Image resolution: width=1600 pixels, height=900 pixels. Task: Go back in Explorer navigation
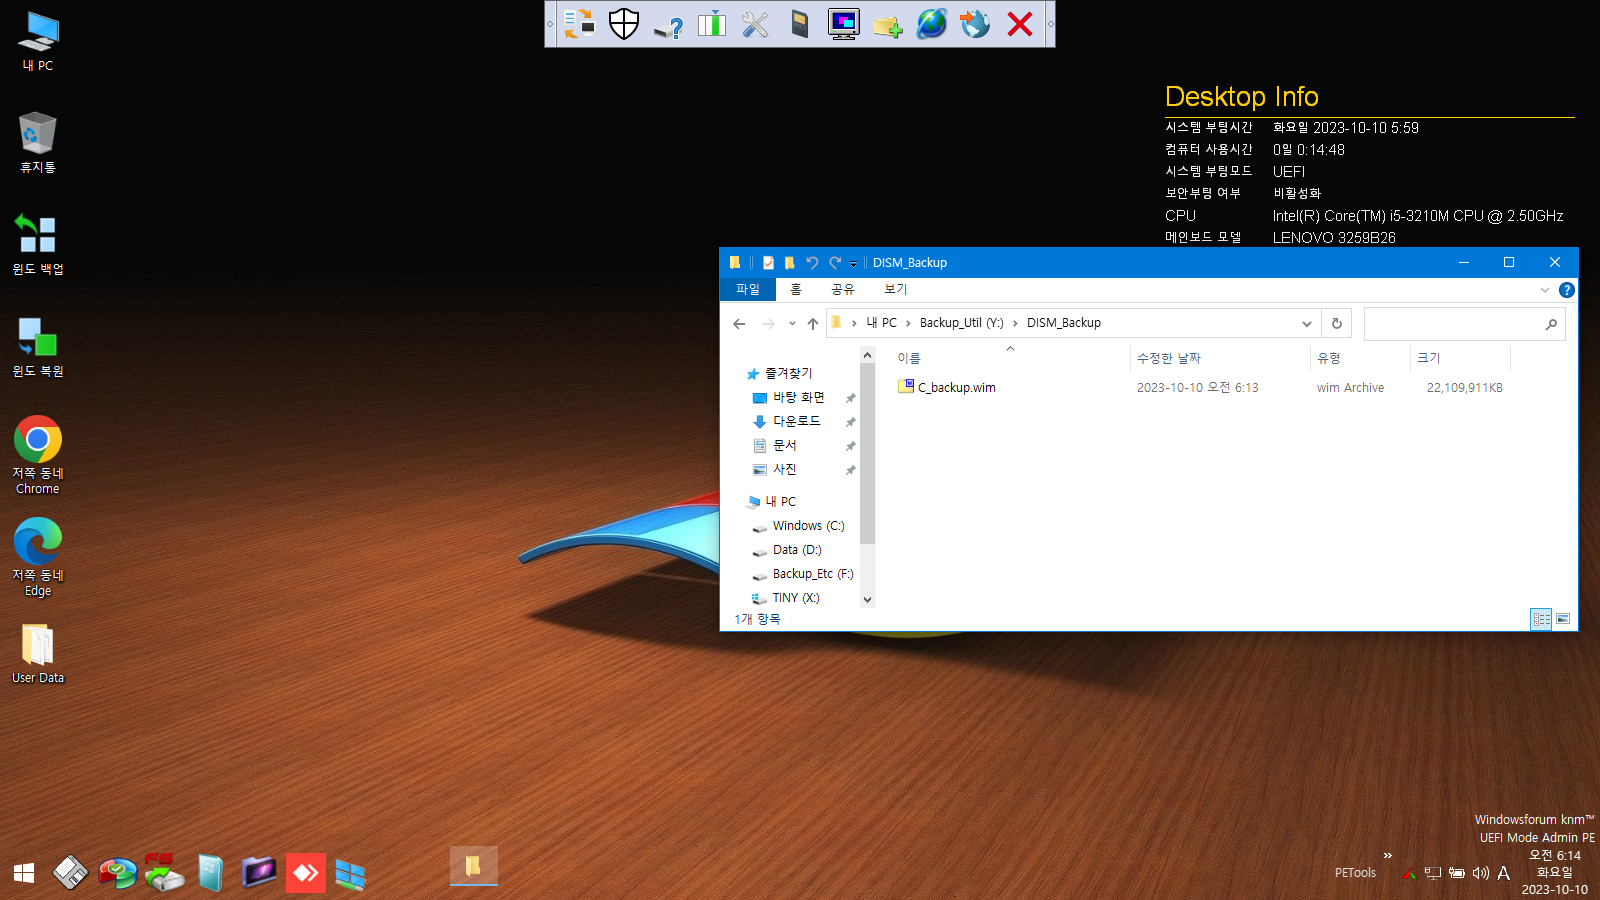pos(739,323)
